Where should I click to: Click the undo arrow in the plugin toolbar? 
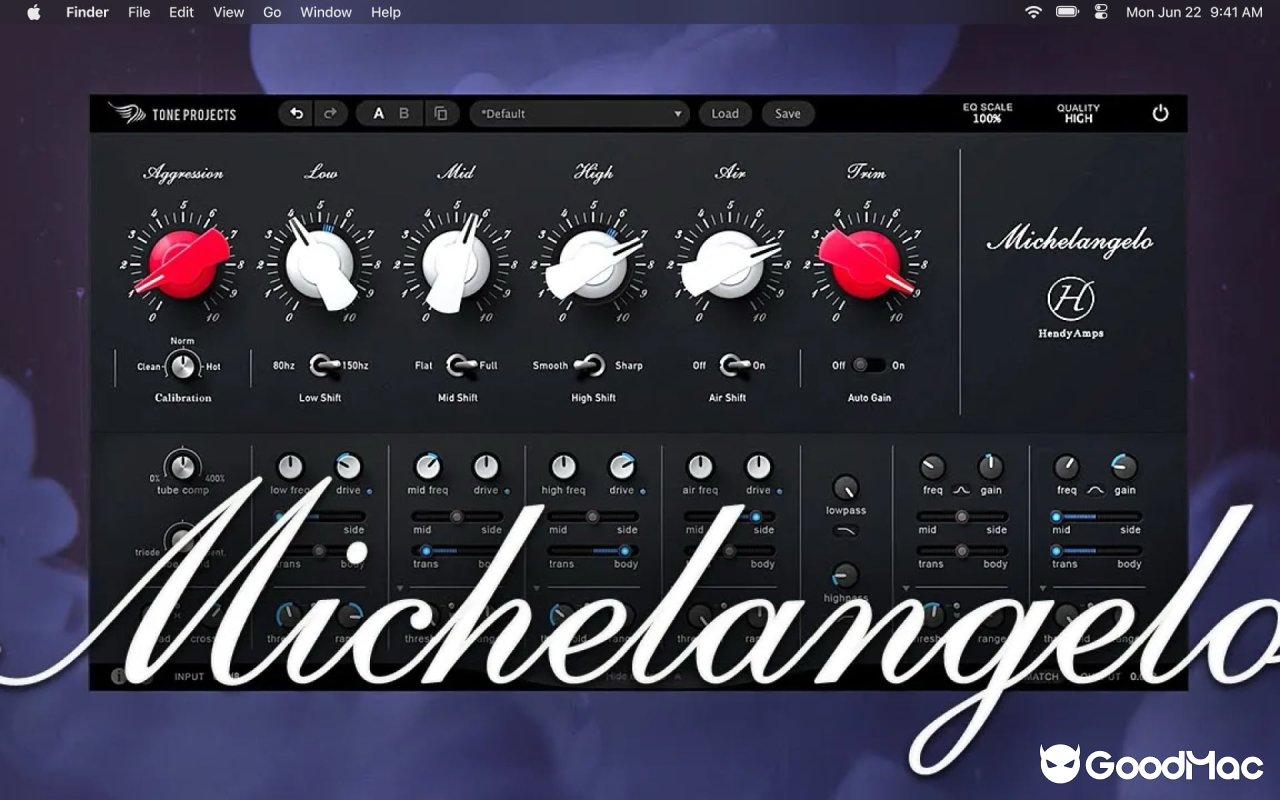coord(296,114)
